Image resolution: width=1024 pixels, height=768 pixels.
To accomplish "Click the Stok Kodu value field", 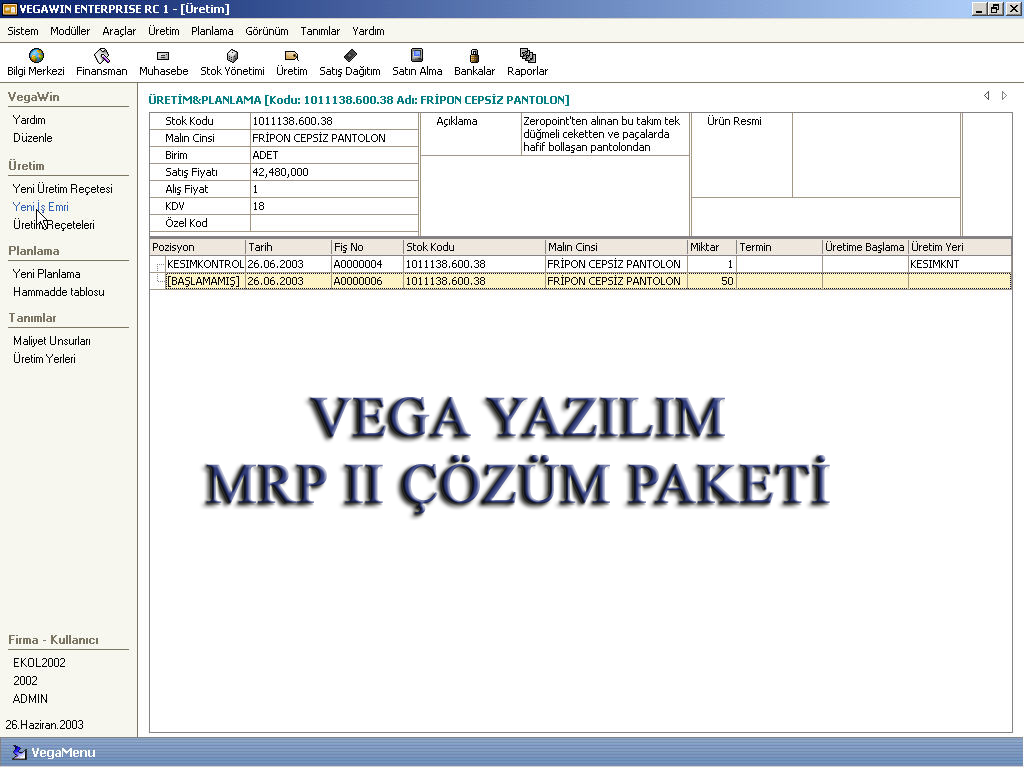I will (334, 121).
